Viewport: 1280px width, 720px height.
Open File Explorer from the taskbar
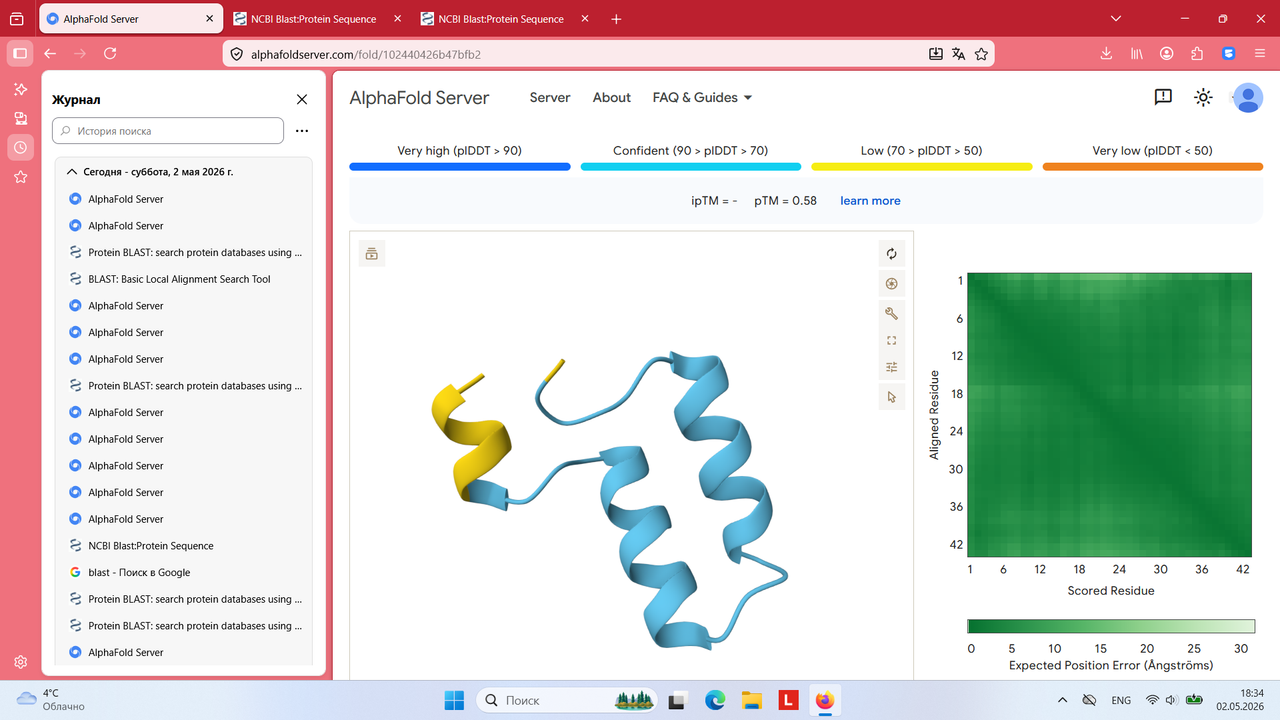(x=751, y=700)
